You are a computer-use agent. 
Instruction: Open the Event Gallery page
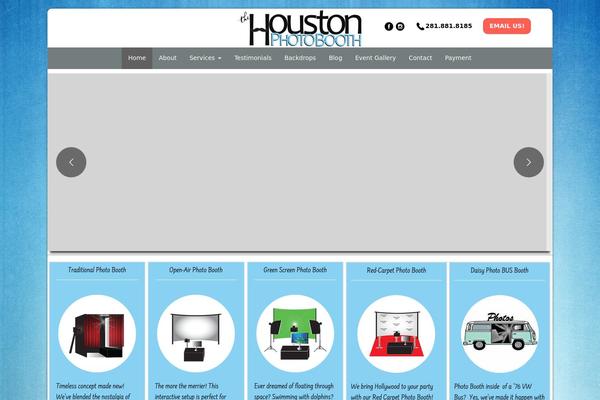[375, 58]
